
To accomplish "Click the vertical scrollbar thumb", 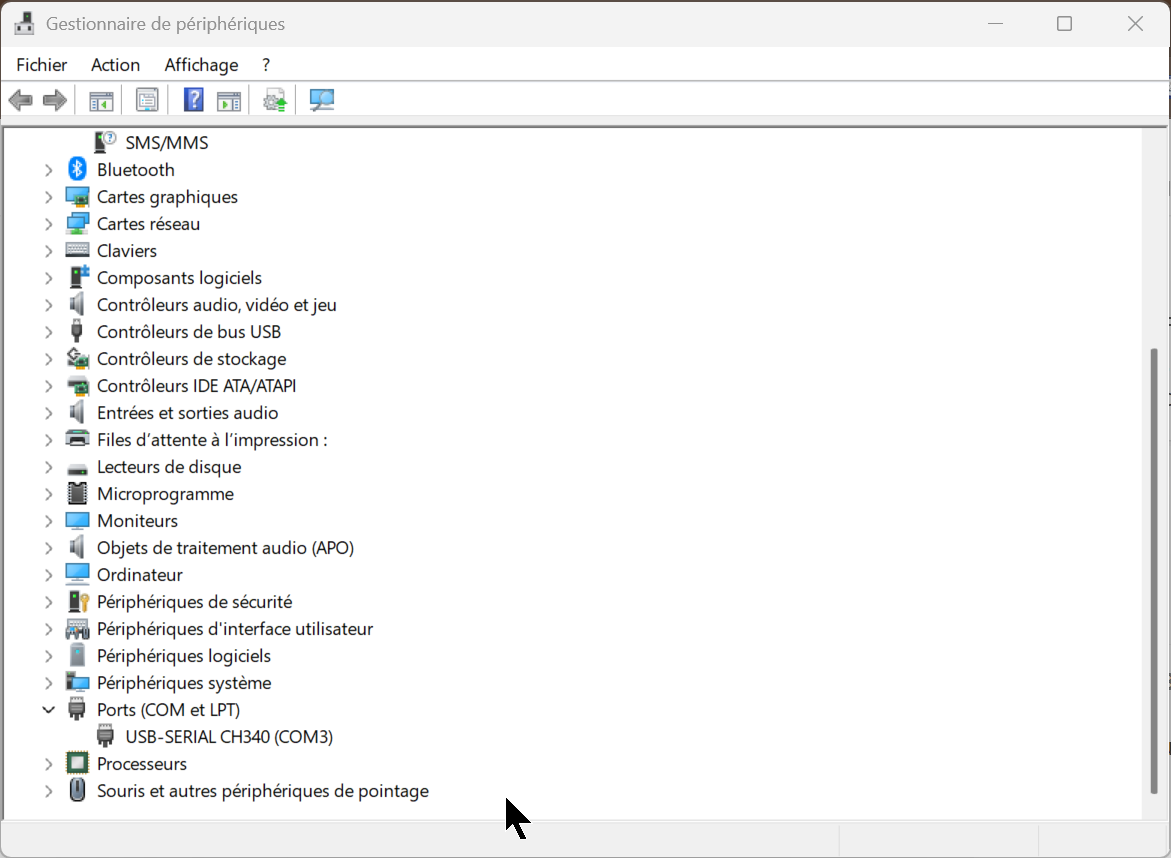I will coord(1154,571).
